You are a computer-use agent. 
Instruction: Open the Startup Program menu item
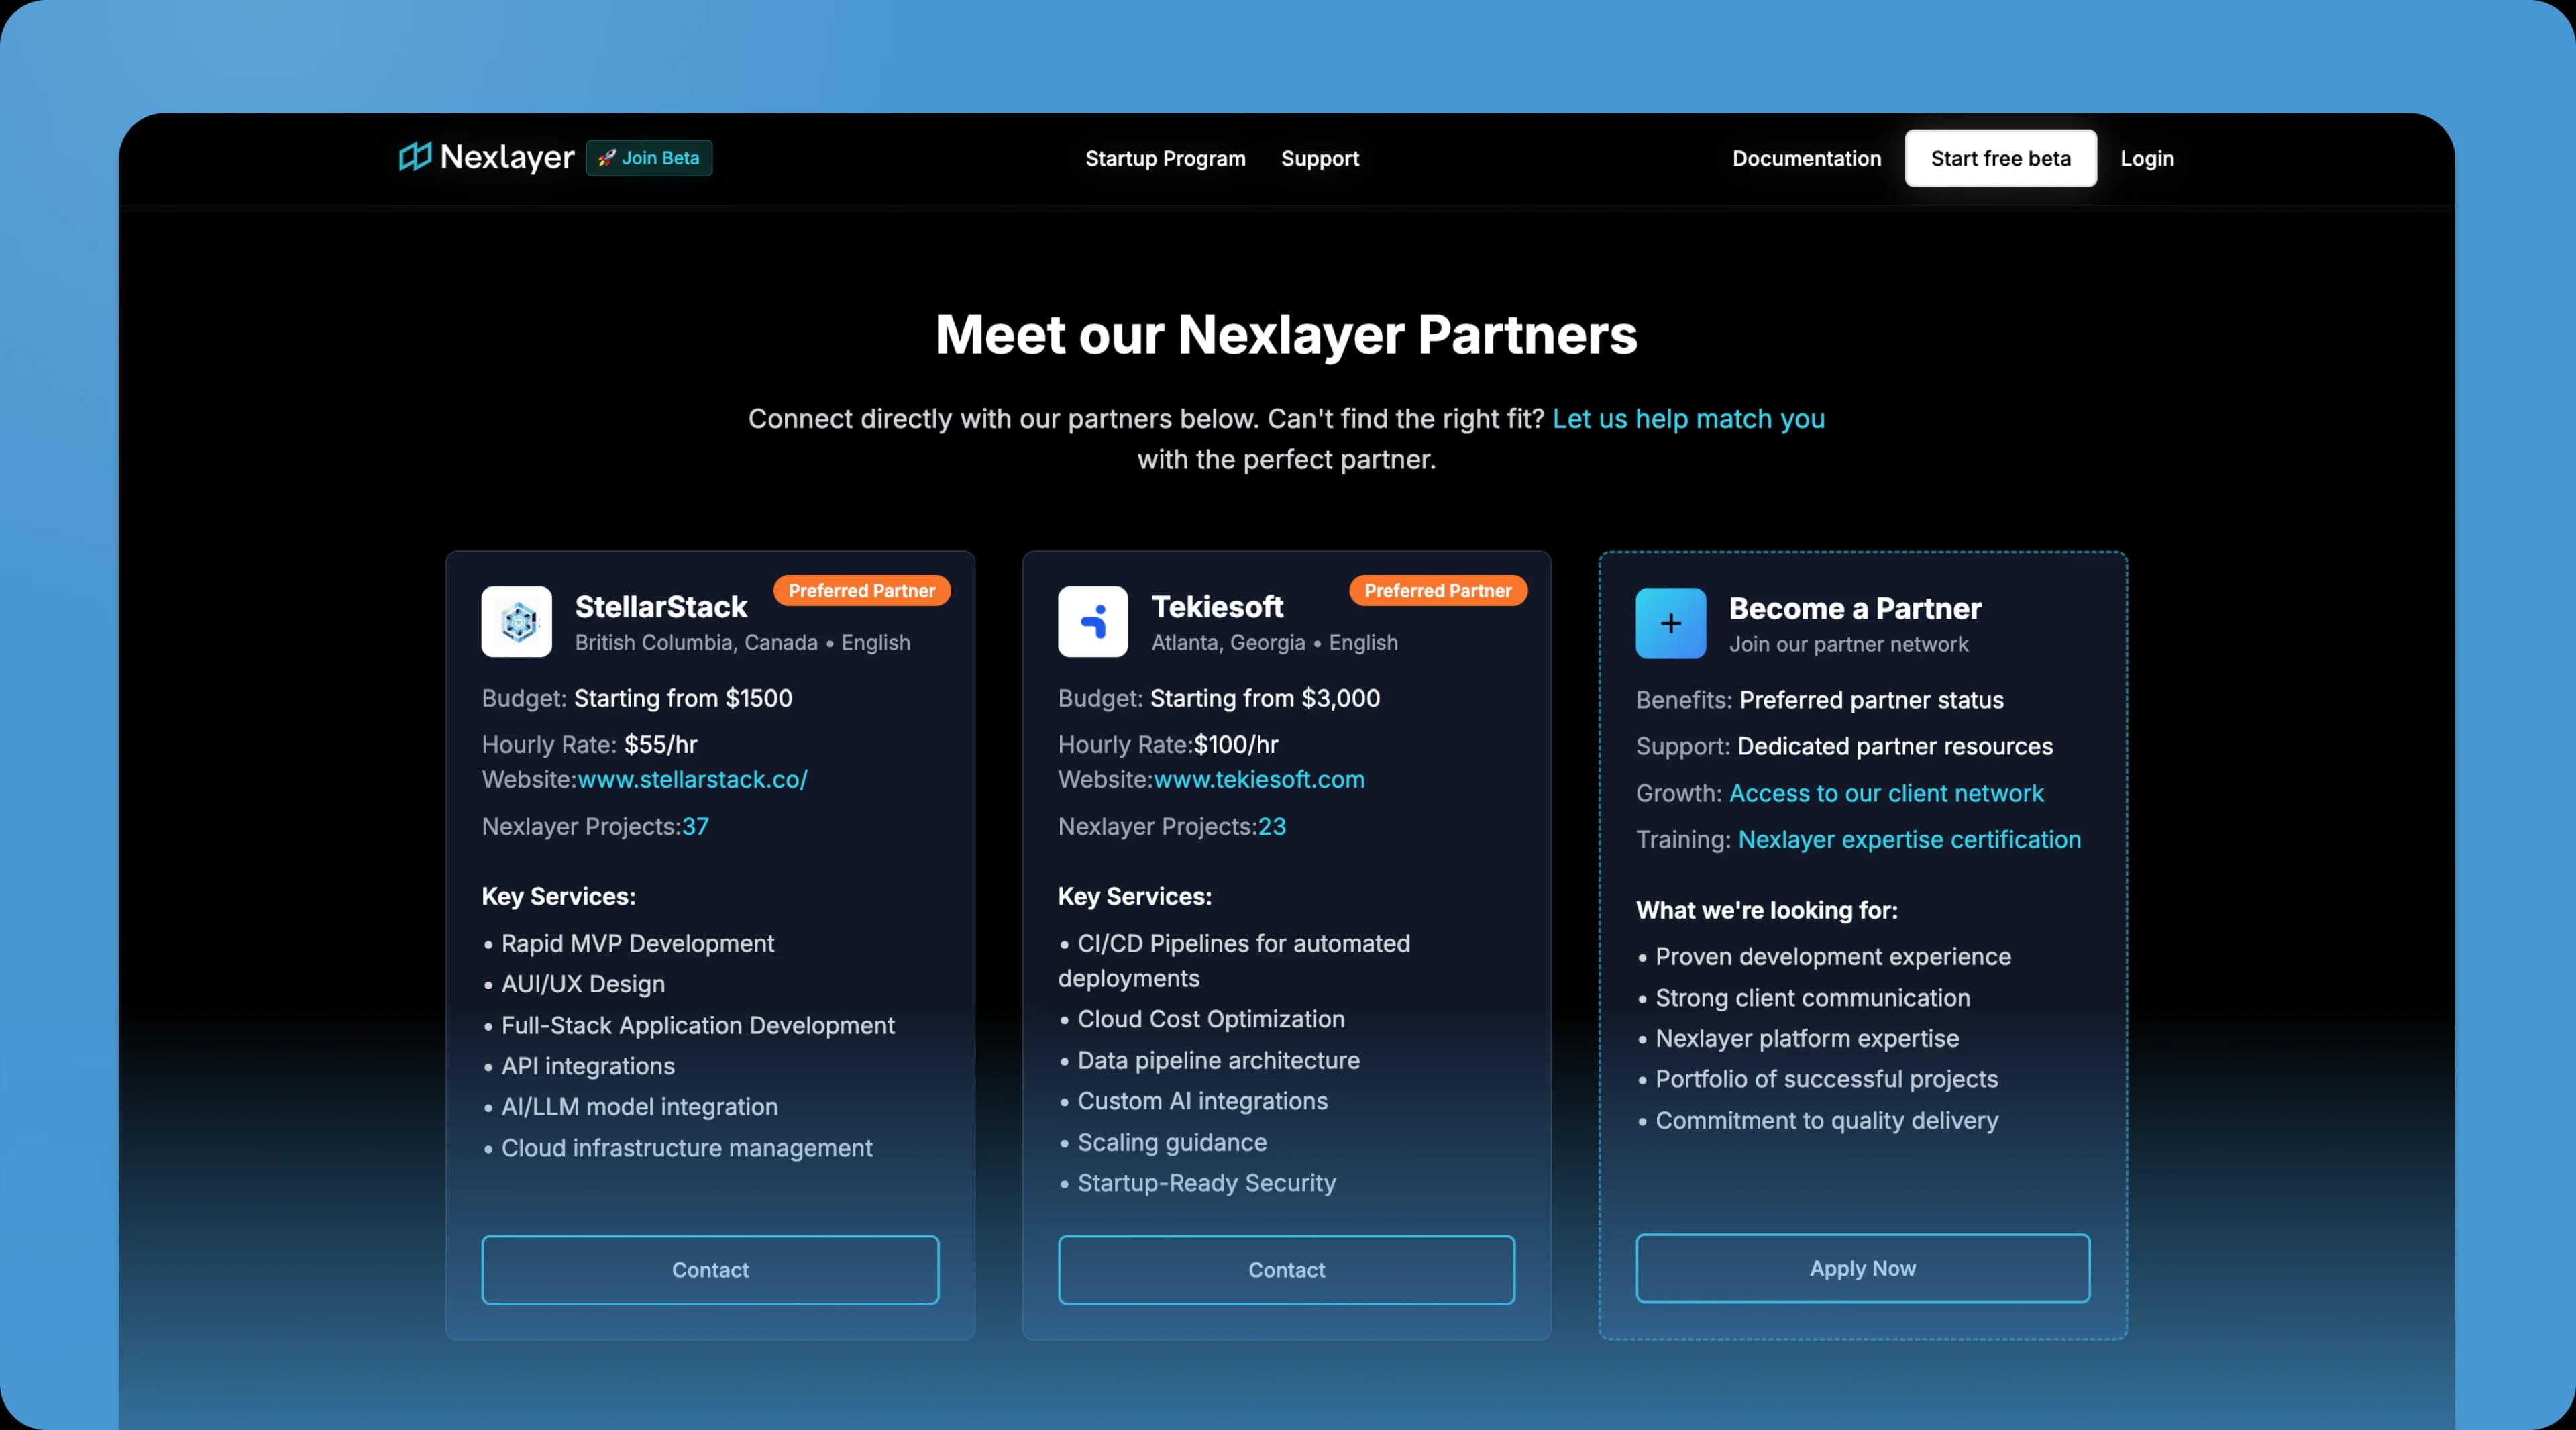point(1164,158)
